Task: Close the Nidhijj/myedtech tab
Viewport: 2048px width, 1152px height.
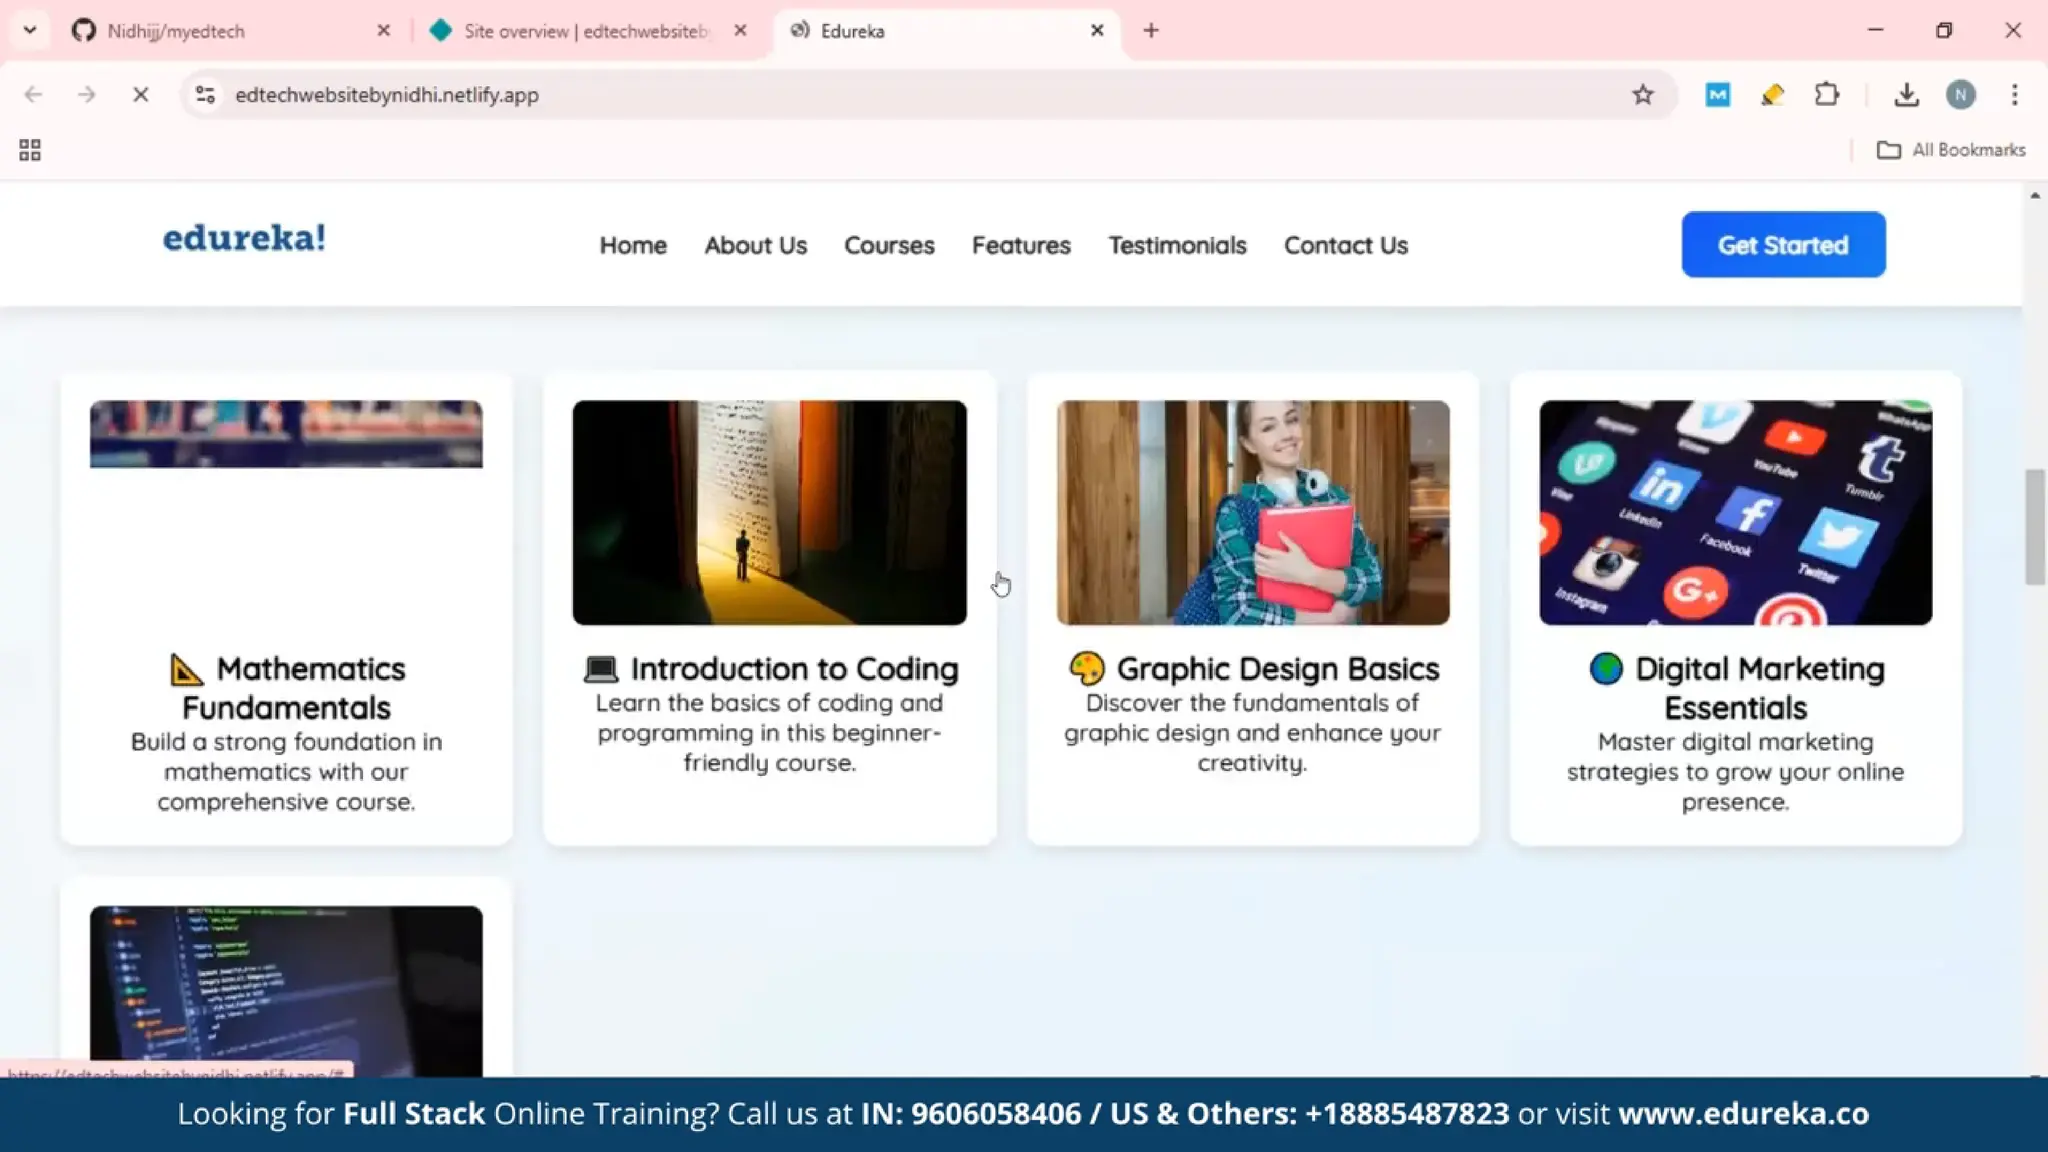Action: [383, 31]
